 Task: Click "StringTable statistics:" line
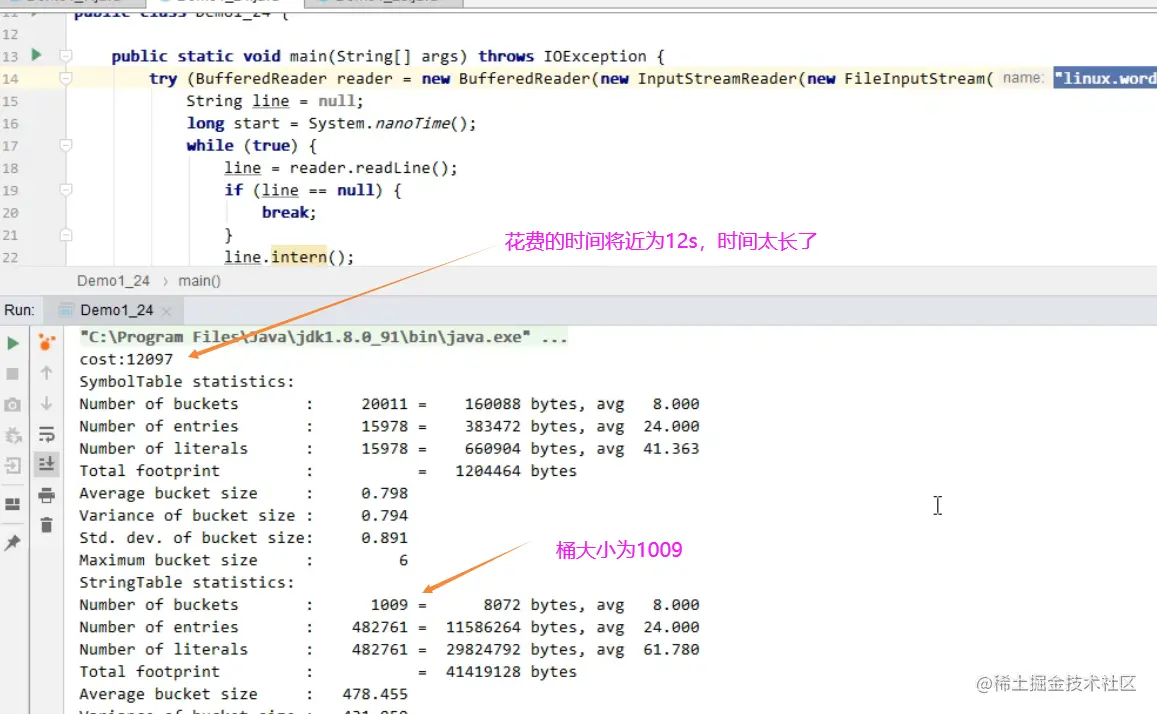(187, 583)
